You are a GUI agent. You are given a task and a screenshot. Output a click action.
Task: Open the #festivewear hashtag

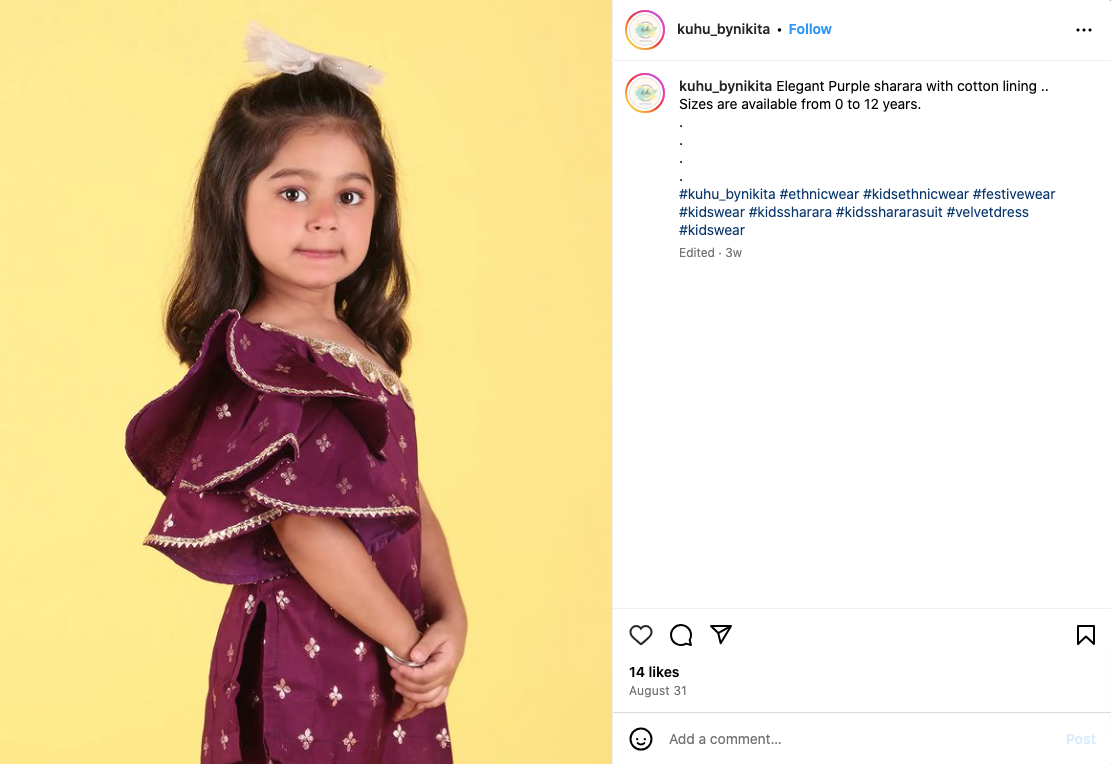1014,194
